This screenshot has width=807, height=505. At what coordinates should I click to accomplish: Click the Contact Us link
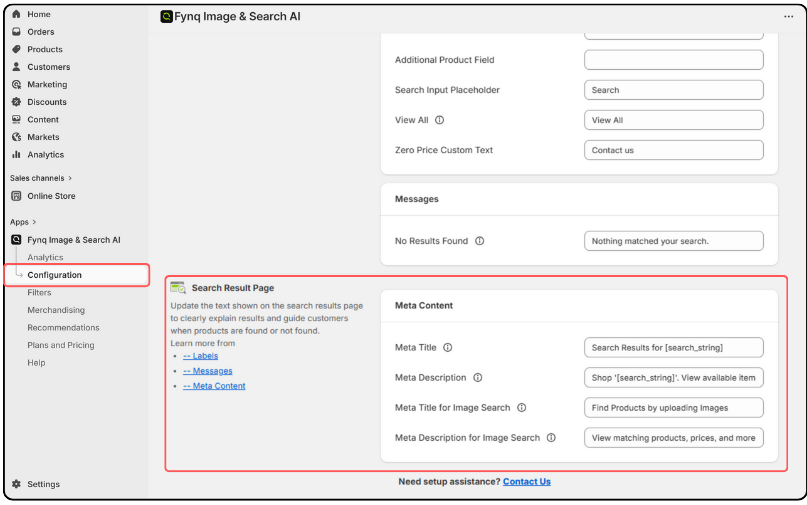coord(527,481)
